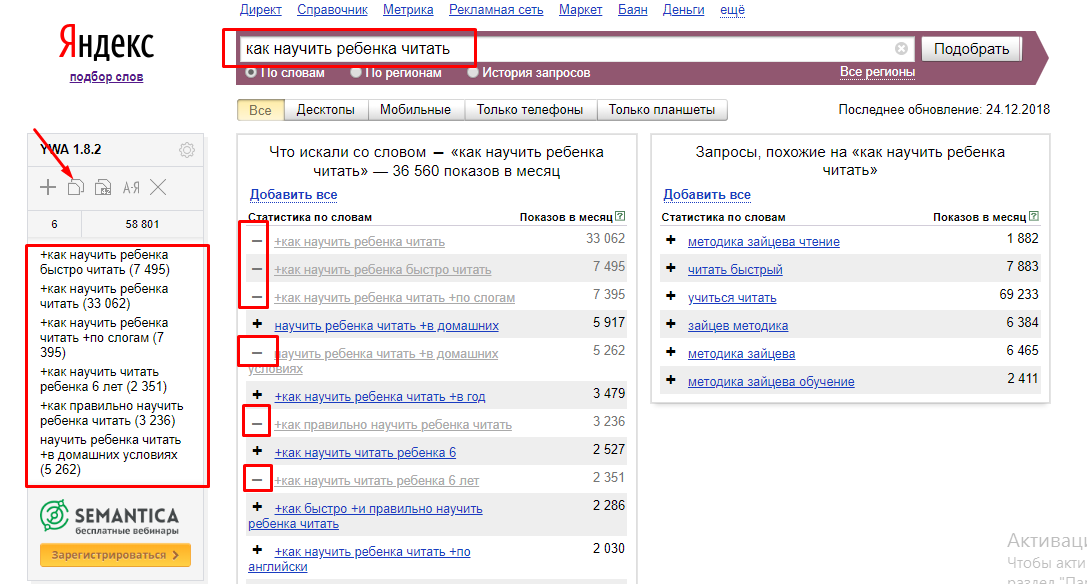Open 'учиться читать' query link

tap(732, 298)
